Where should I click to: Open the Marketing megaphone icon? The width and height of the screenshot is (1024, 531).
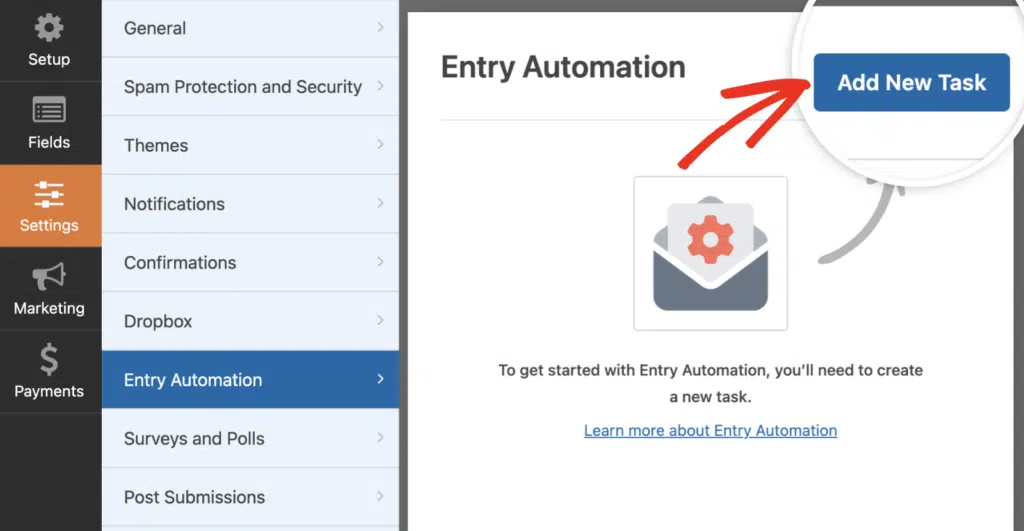pos(49,277)
